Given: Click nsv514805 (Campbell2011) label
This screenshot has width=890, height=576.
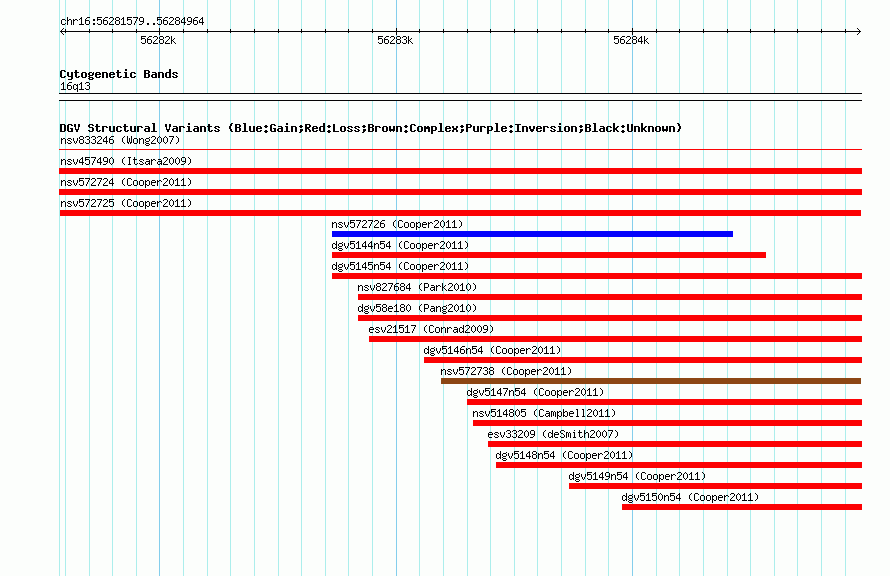Looking at the screenshot, I should [544, 413].
